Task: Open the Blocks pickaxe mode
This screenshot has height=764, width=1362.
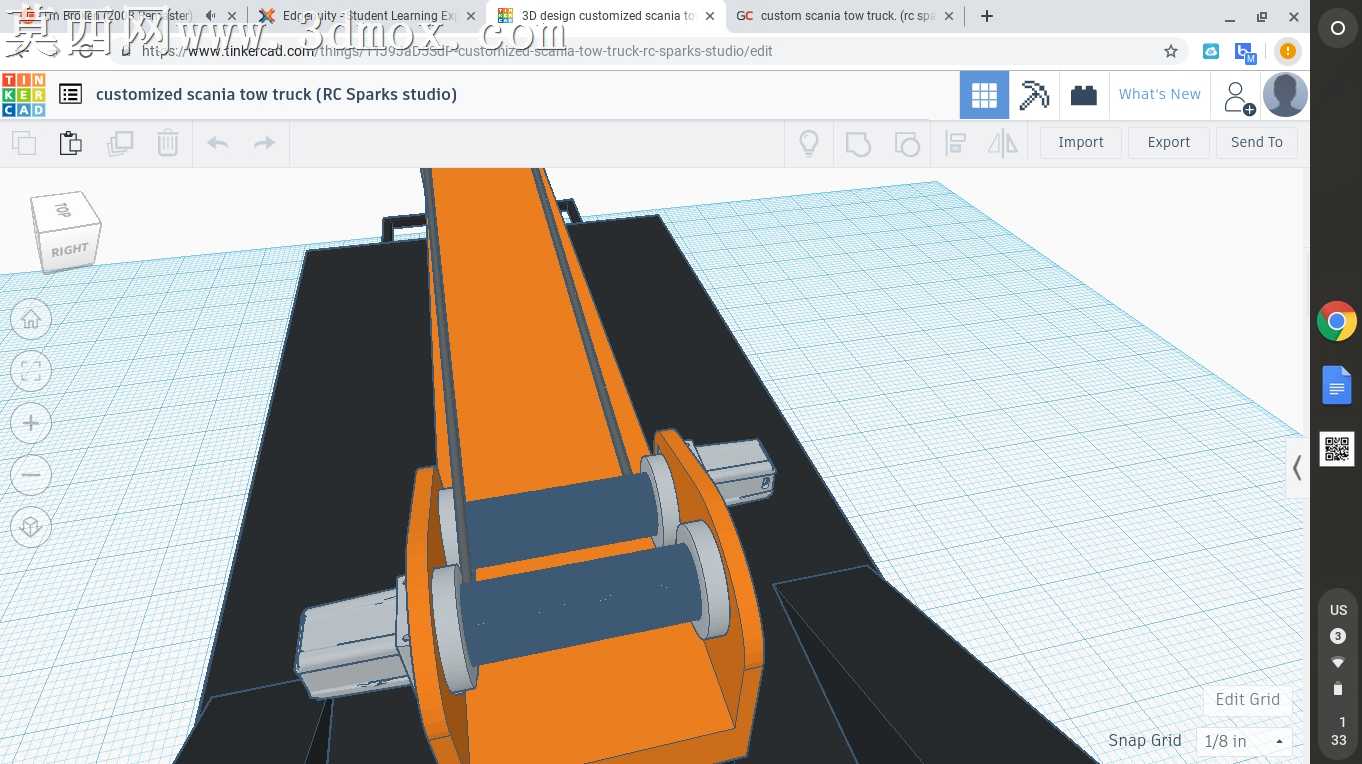Action: tap(1034, 95)
